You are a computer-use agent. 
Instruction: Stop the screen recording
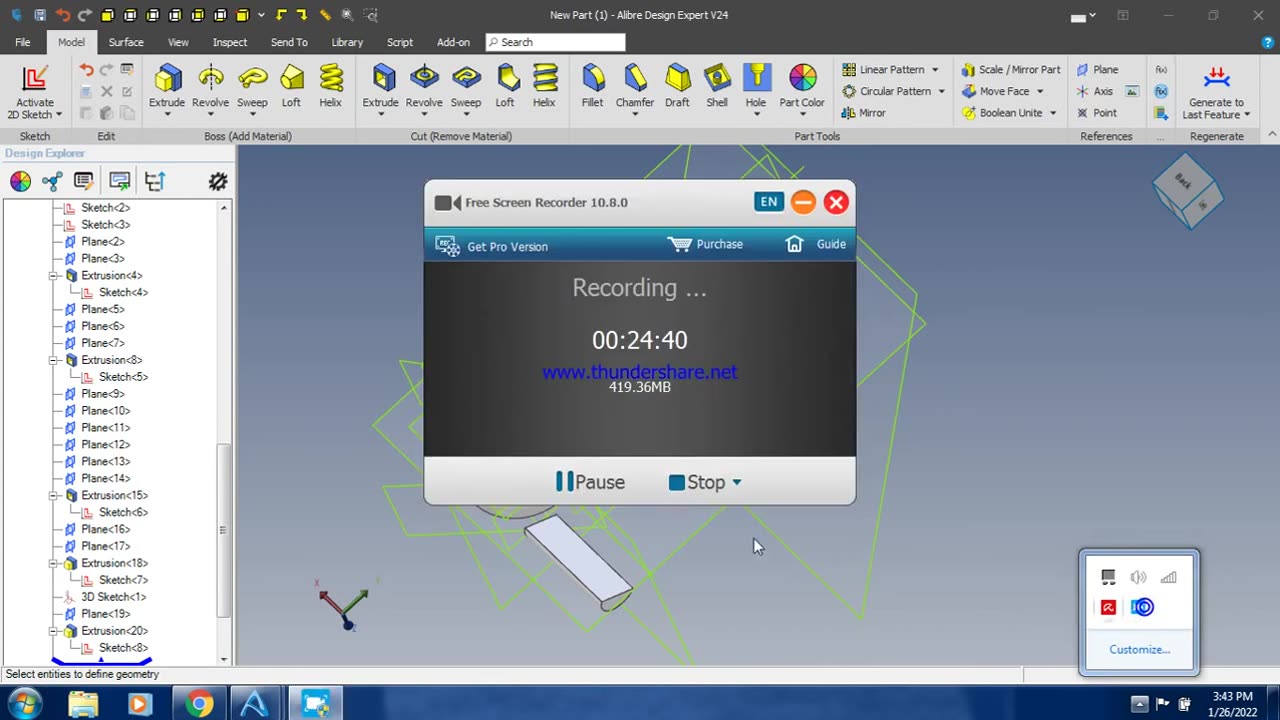pos(697,482)
